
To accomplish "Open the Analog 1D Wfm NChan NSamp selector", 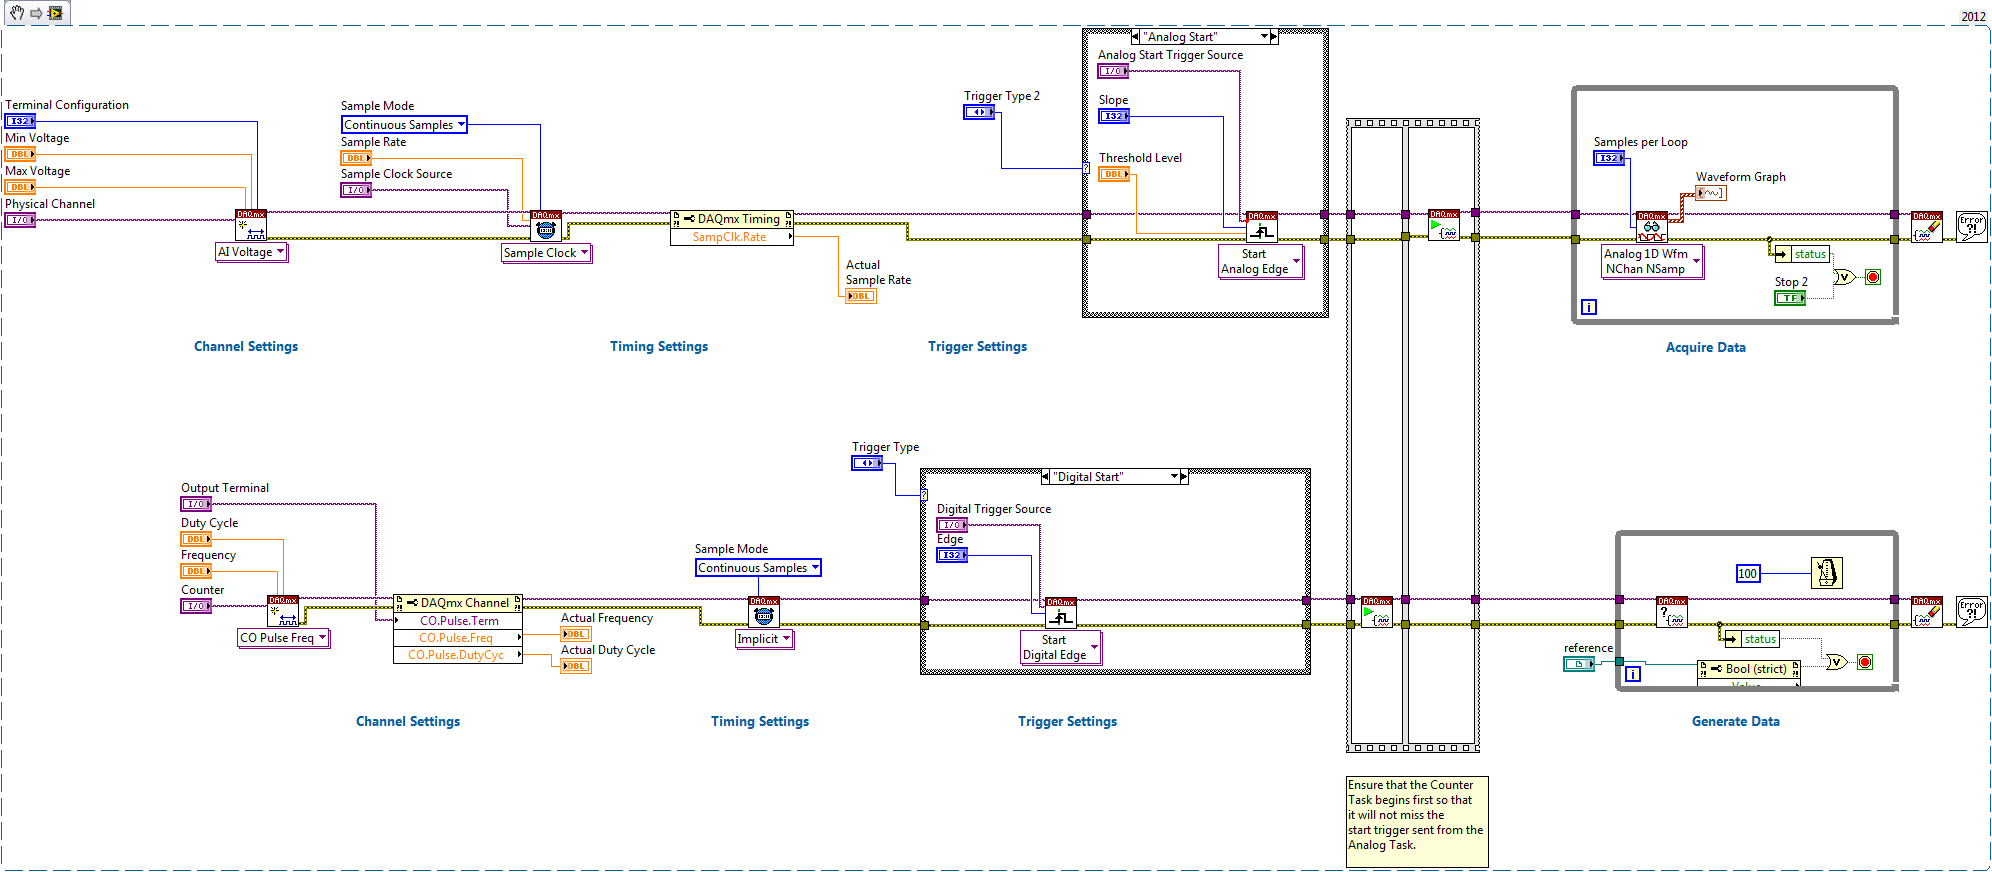I will click(x=1652, y=261).
